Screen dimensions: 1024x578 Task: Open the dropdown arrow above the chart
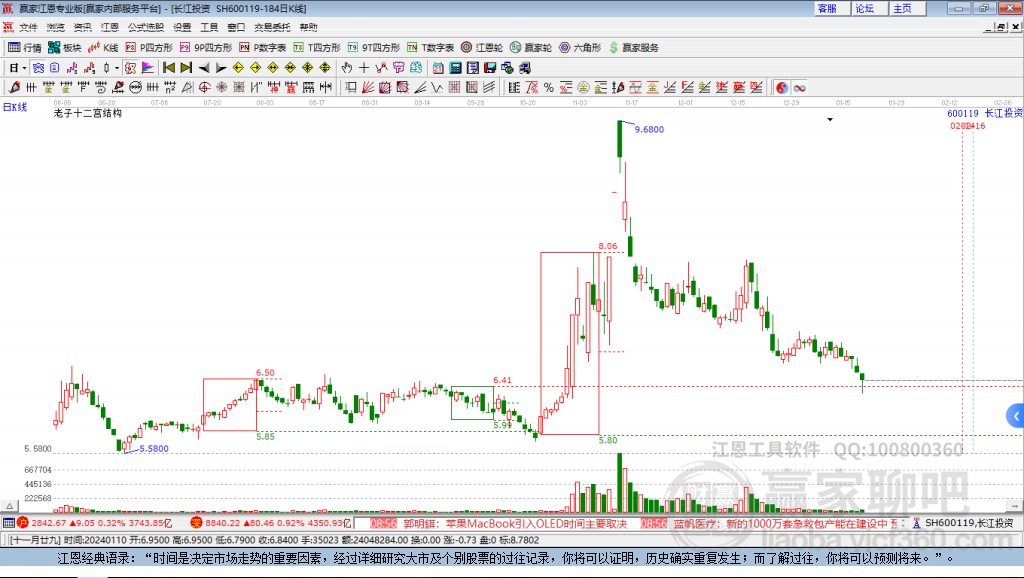[830, 120]
